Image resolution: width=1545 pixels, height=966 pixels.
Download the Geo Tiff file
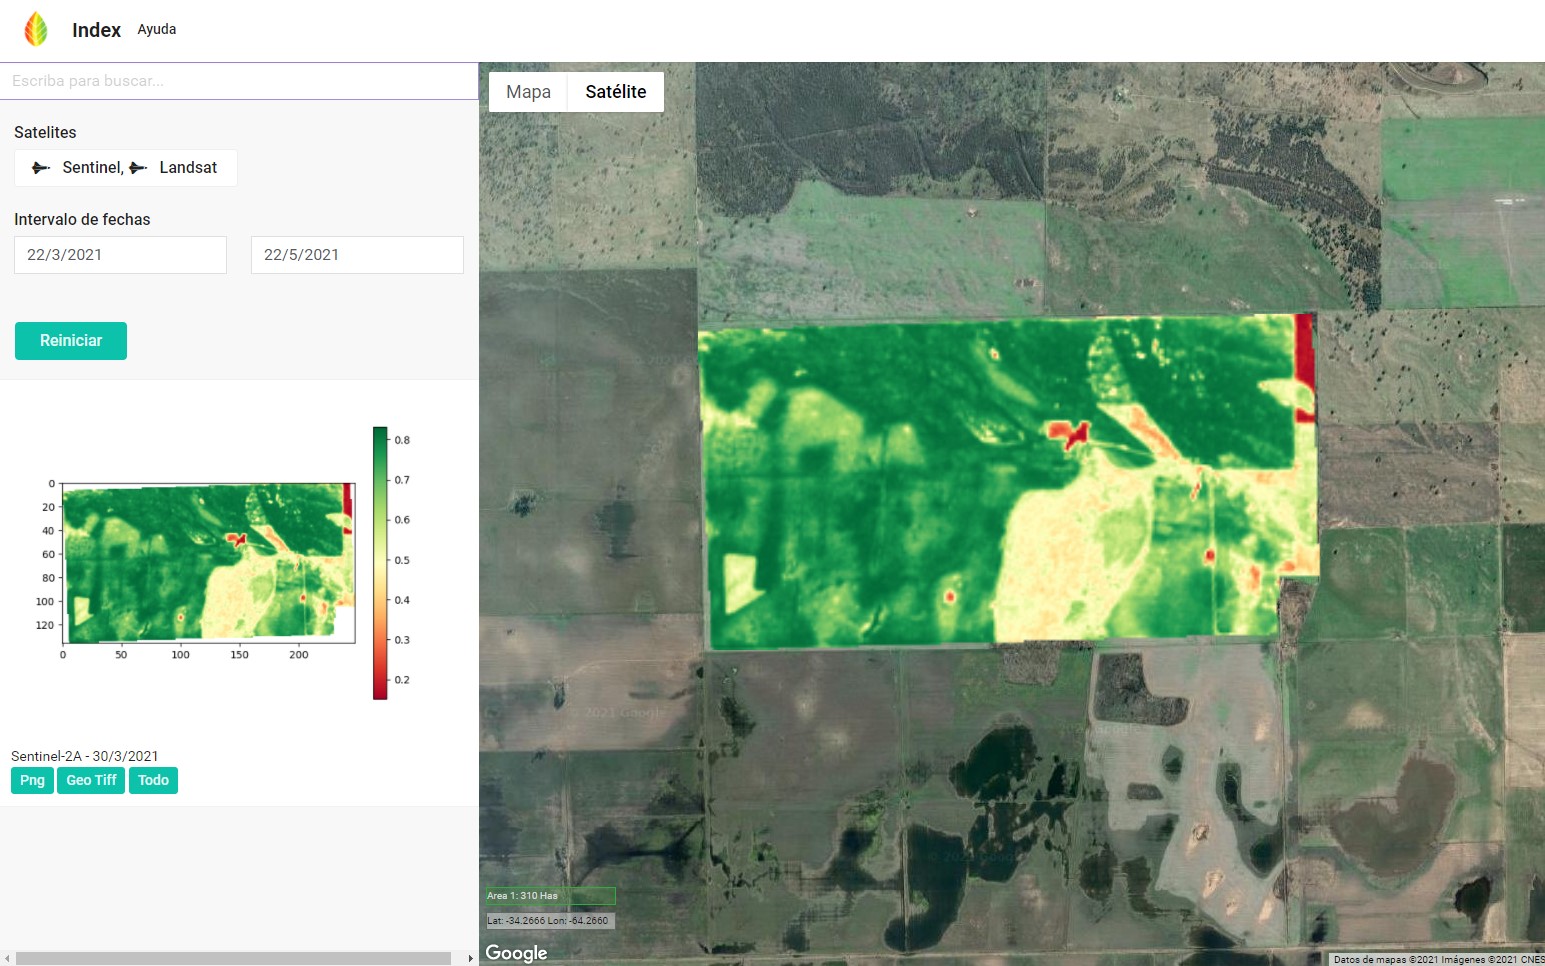pyautogui.click(x=91, y=780)
